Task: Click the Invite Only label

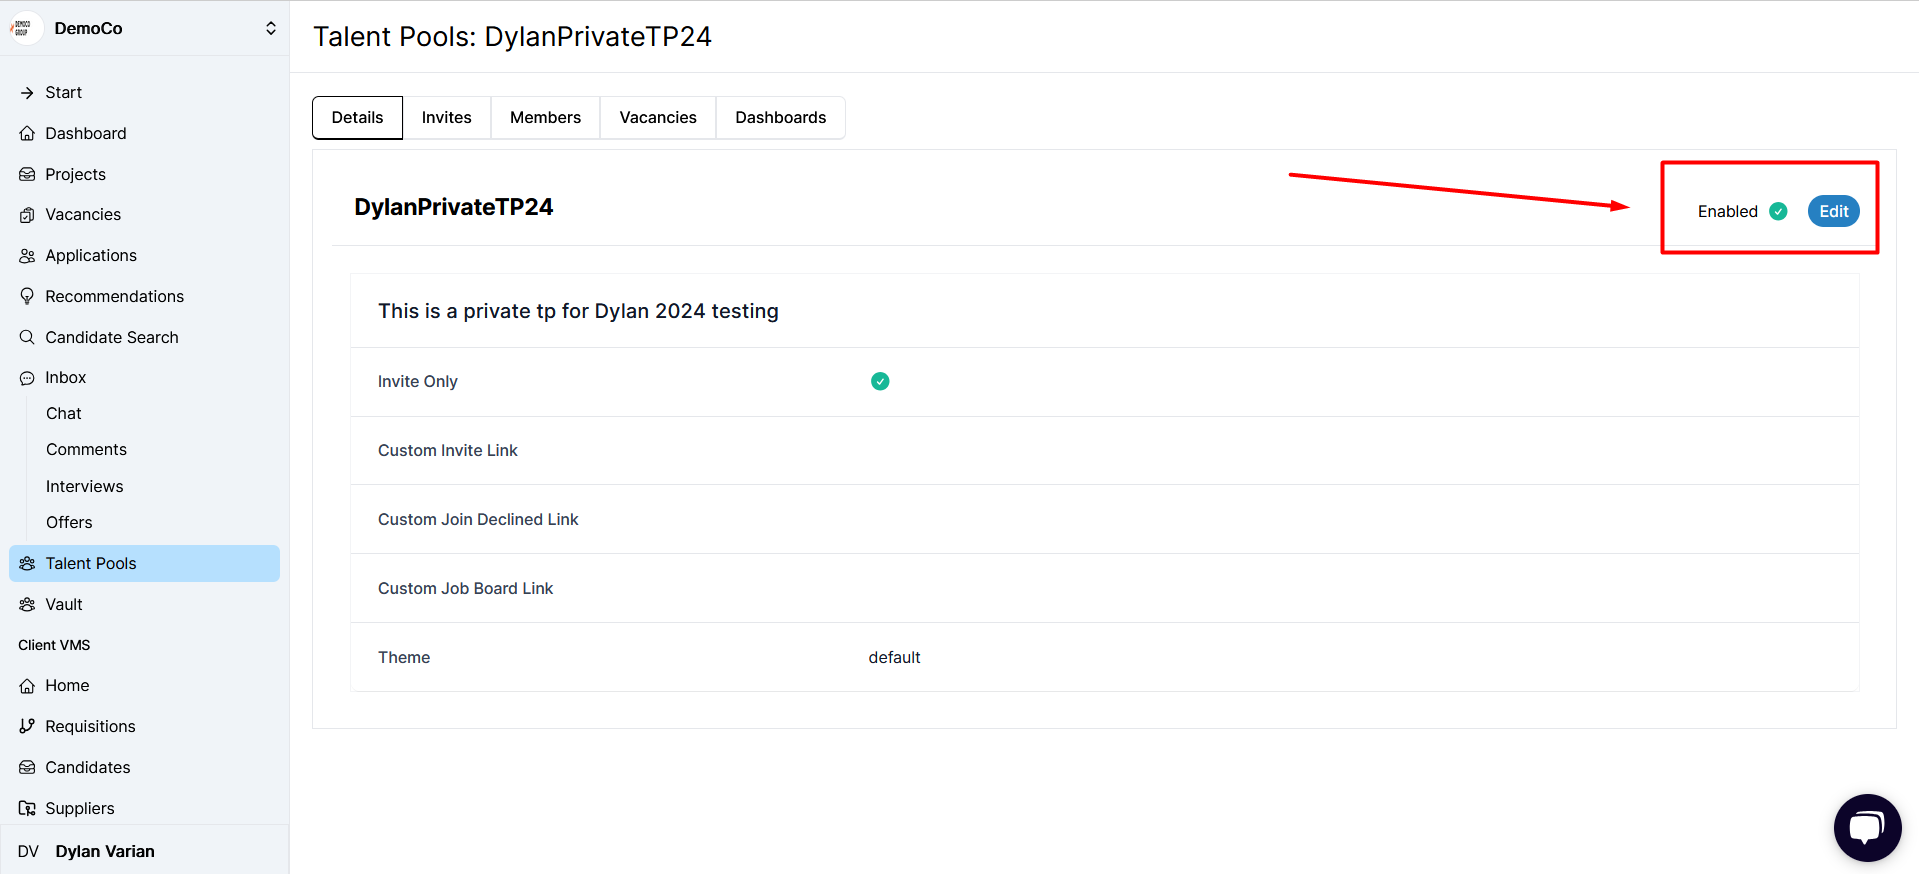Action: coord(417,381)
